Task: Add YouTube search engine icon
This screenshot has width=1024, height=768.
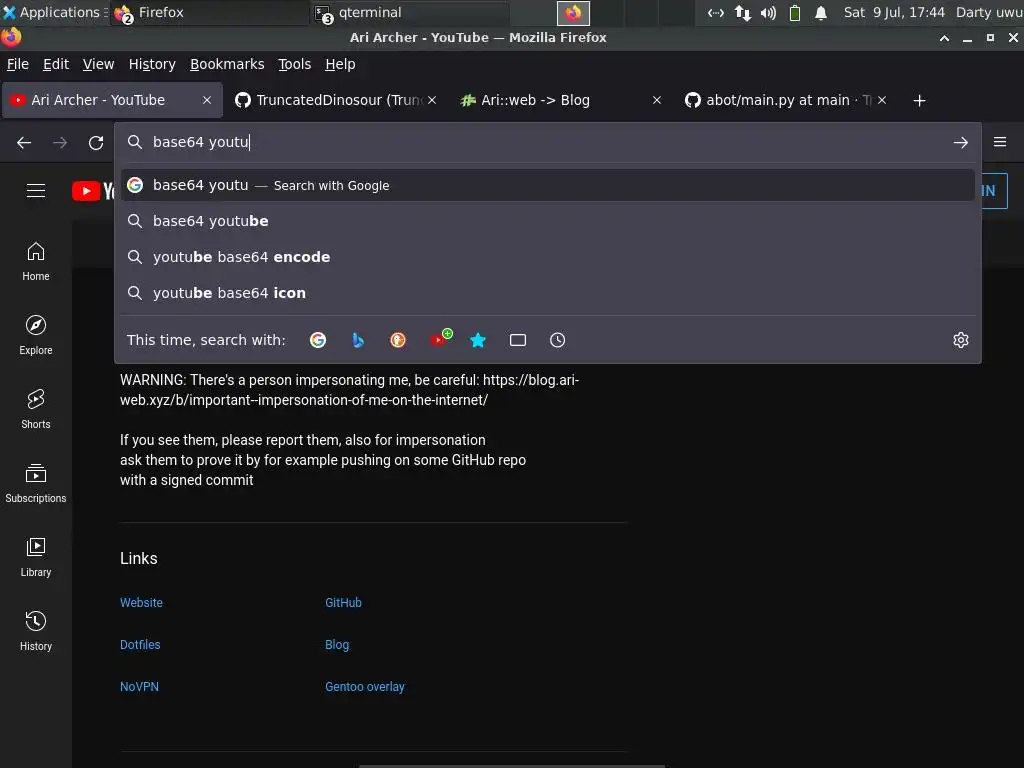Action: [x=440, y=338]
